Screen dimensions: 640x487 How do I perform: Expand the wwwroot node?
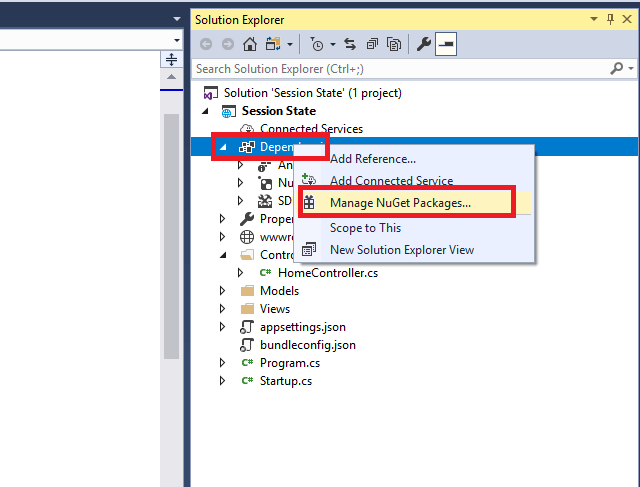point(222,237)
